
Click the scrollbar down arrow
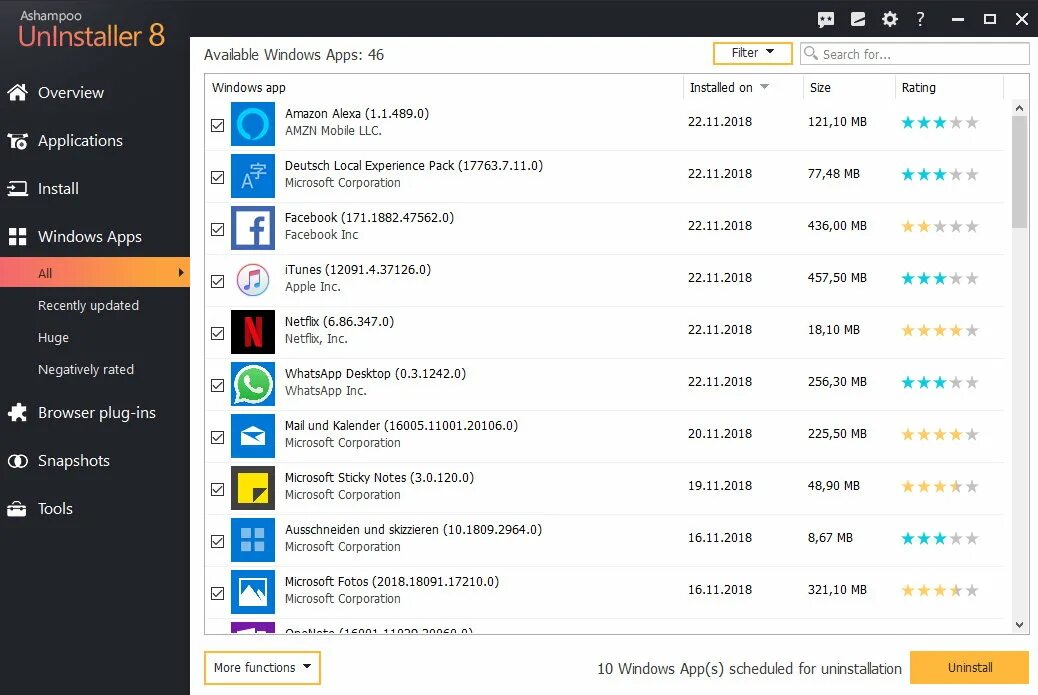click(x=1019, y=624)
